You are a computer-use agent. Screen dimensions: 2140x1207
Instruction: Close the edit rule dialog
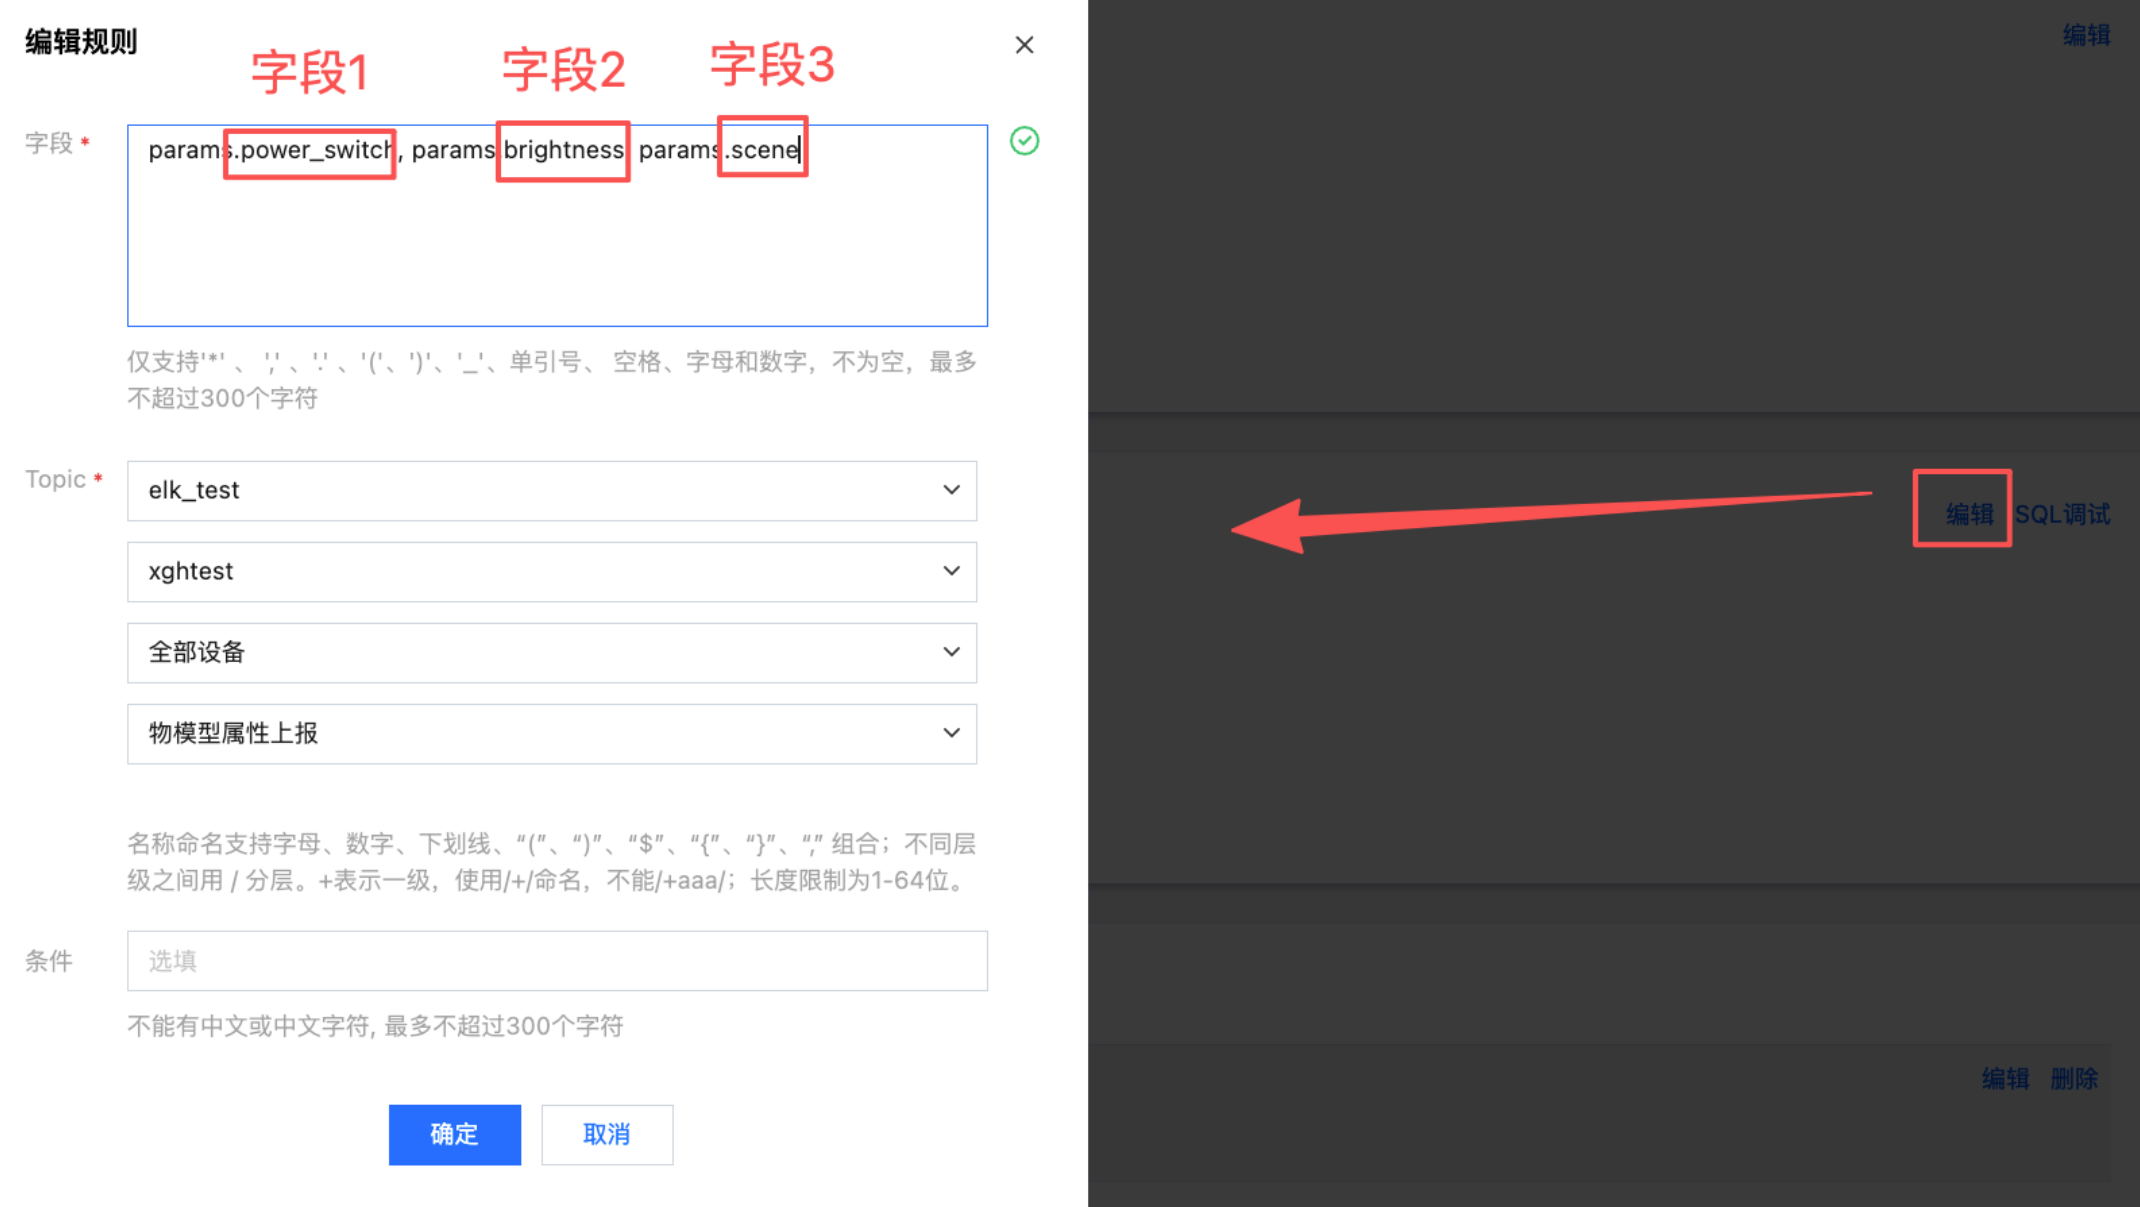tap(1024, 45)
